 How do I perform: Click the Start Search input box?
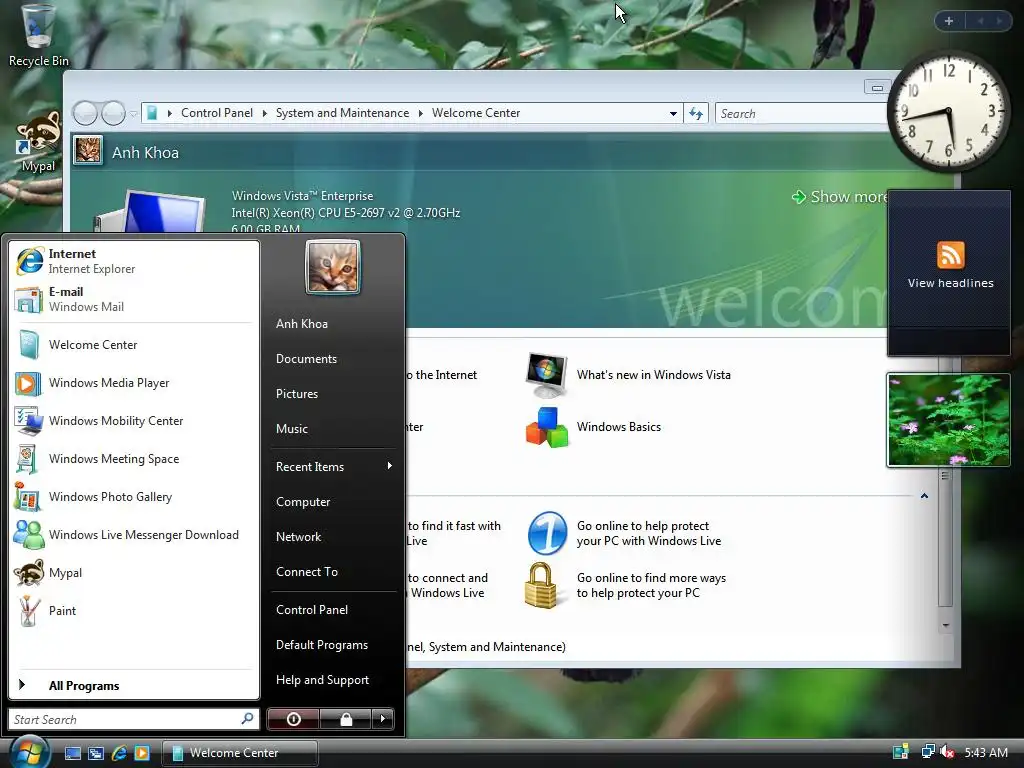tap(133, 719)
